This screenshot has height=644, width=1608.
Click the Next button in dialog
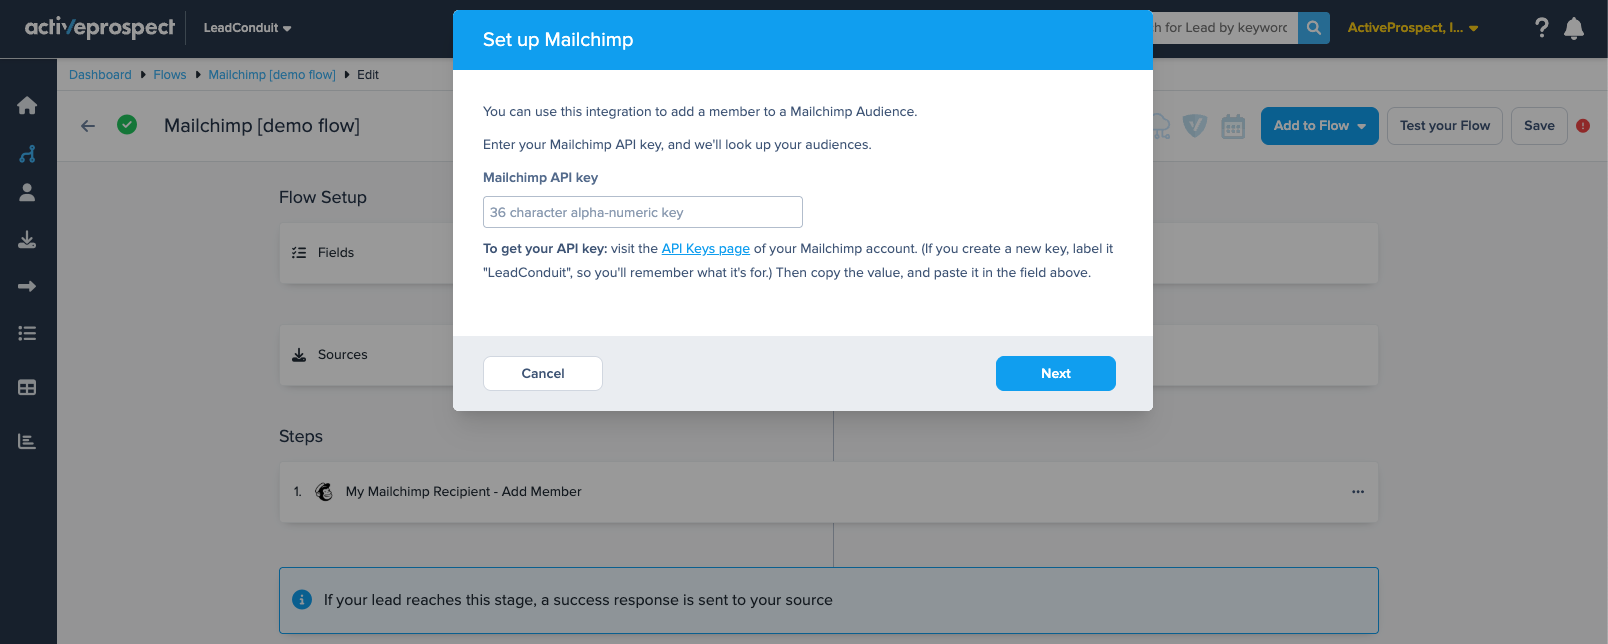point(1056,373)
